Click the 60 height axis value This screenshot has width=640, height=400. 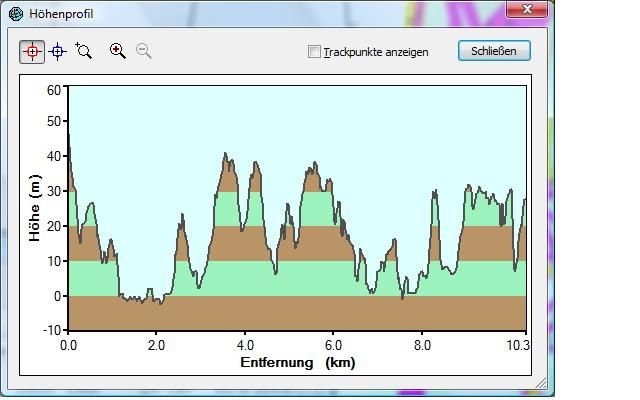[53, 90]
